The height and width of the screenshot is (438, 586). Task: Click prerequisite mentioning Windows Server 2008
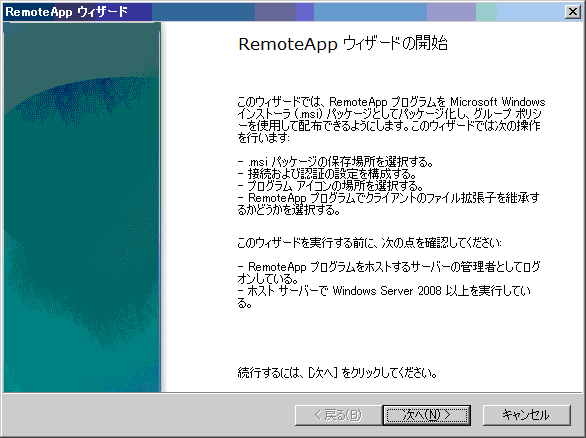pyautogui.click(x=384, y=296)
